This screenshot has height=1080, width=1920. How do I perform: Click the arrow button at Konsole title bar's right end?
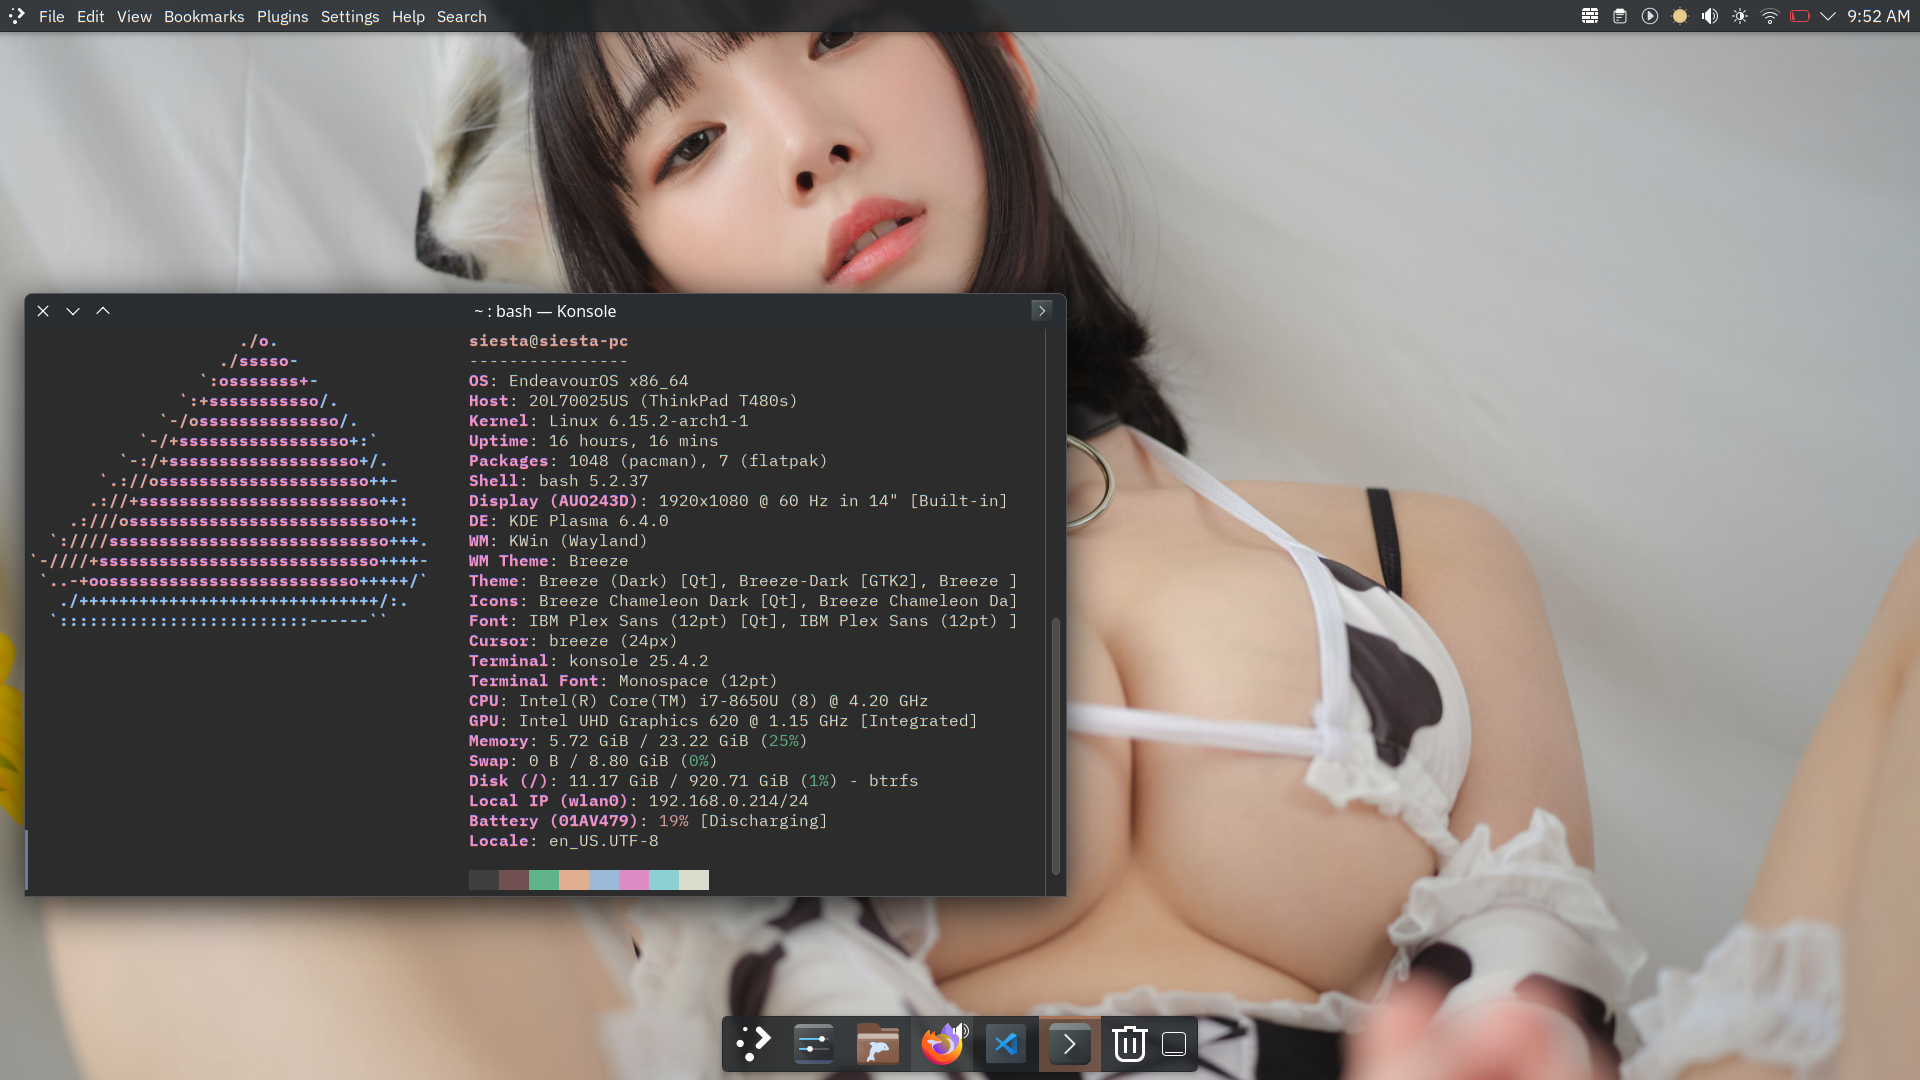tap(1041, 311)
